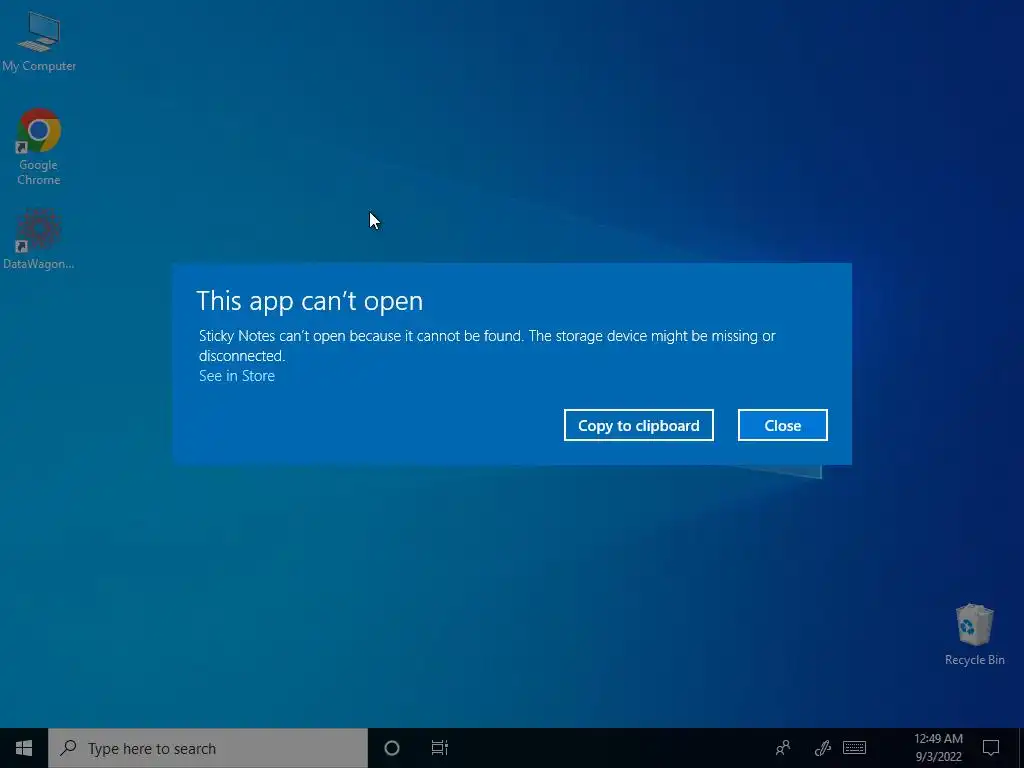The height and width of the screenshot is (768, 1024).
Task: Open the My Computer desktop icon
Action: point(39,40)
